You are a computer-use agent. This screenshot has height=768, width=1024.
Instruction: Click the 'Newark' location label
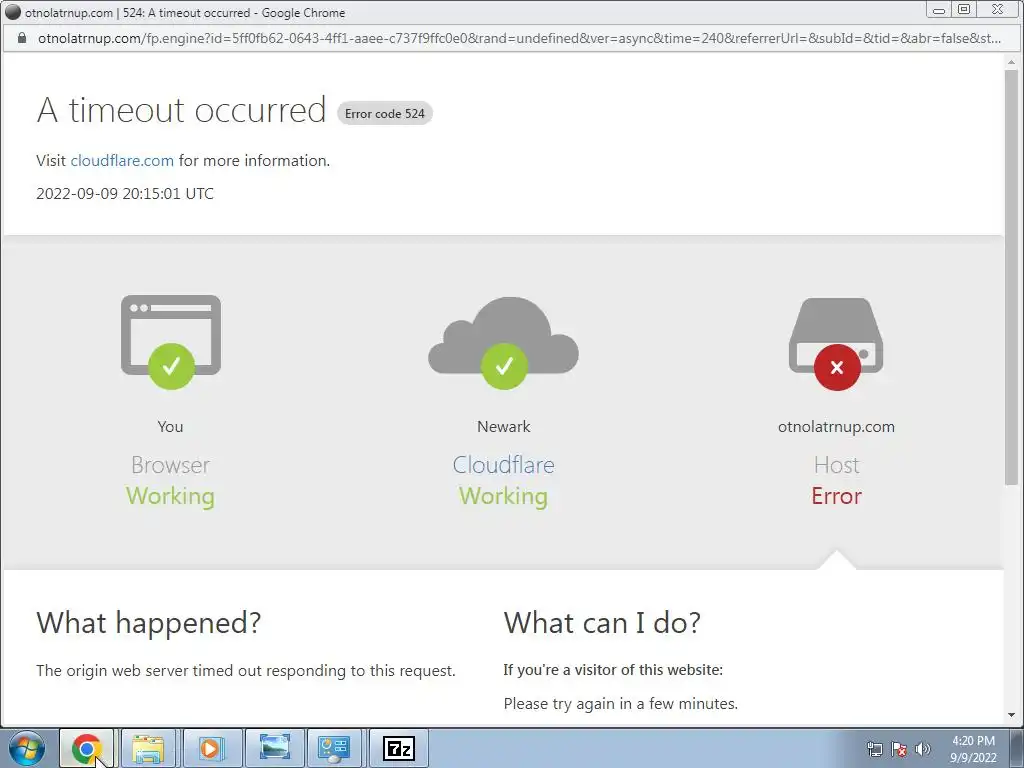click(504, 426)
